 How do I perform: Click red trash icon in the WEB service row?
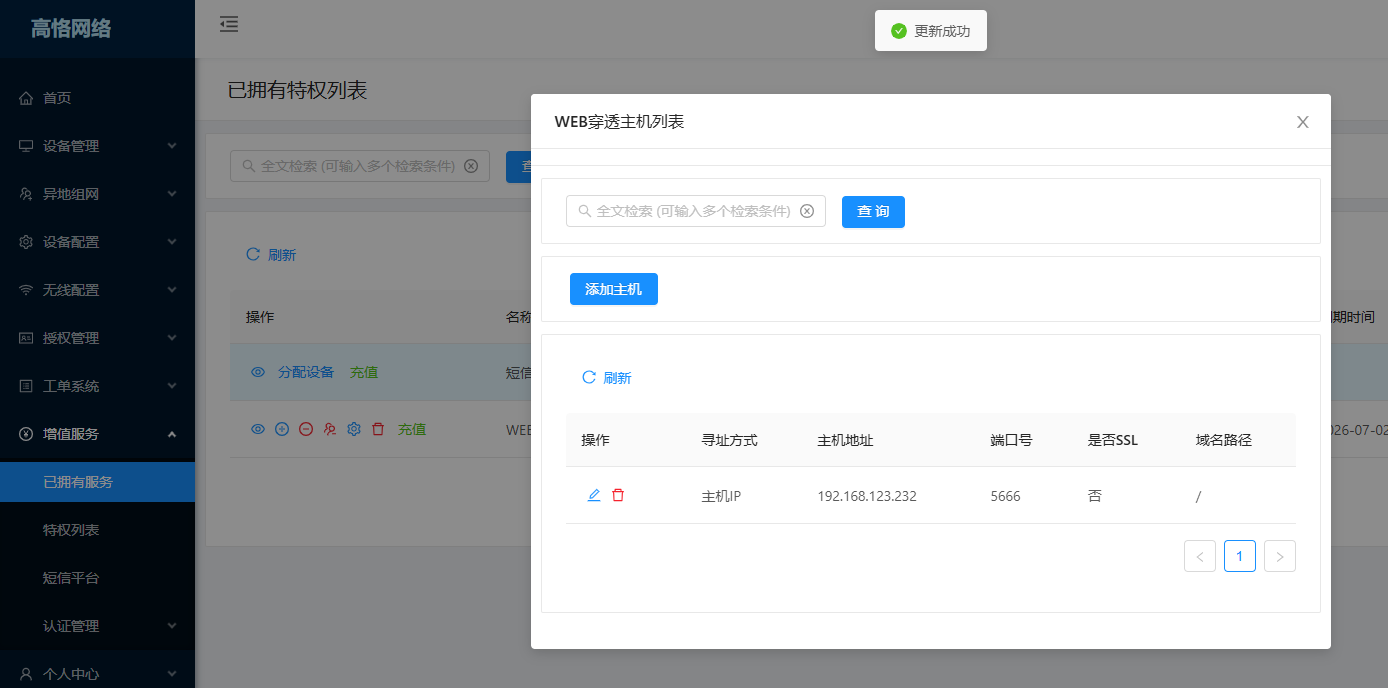pyautogui.click(x=378, y=429)
